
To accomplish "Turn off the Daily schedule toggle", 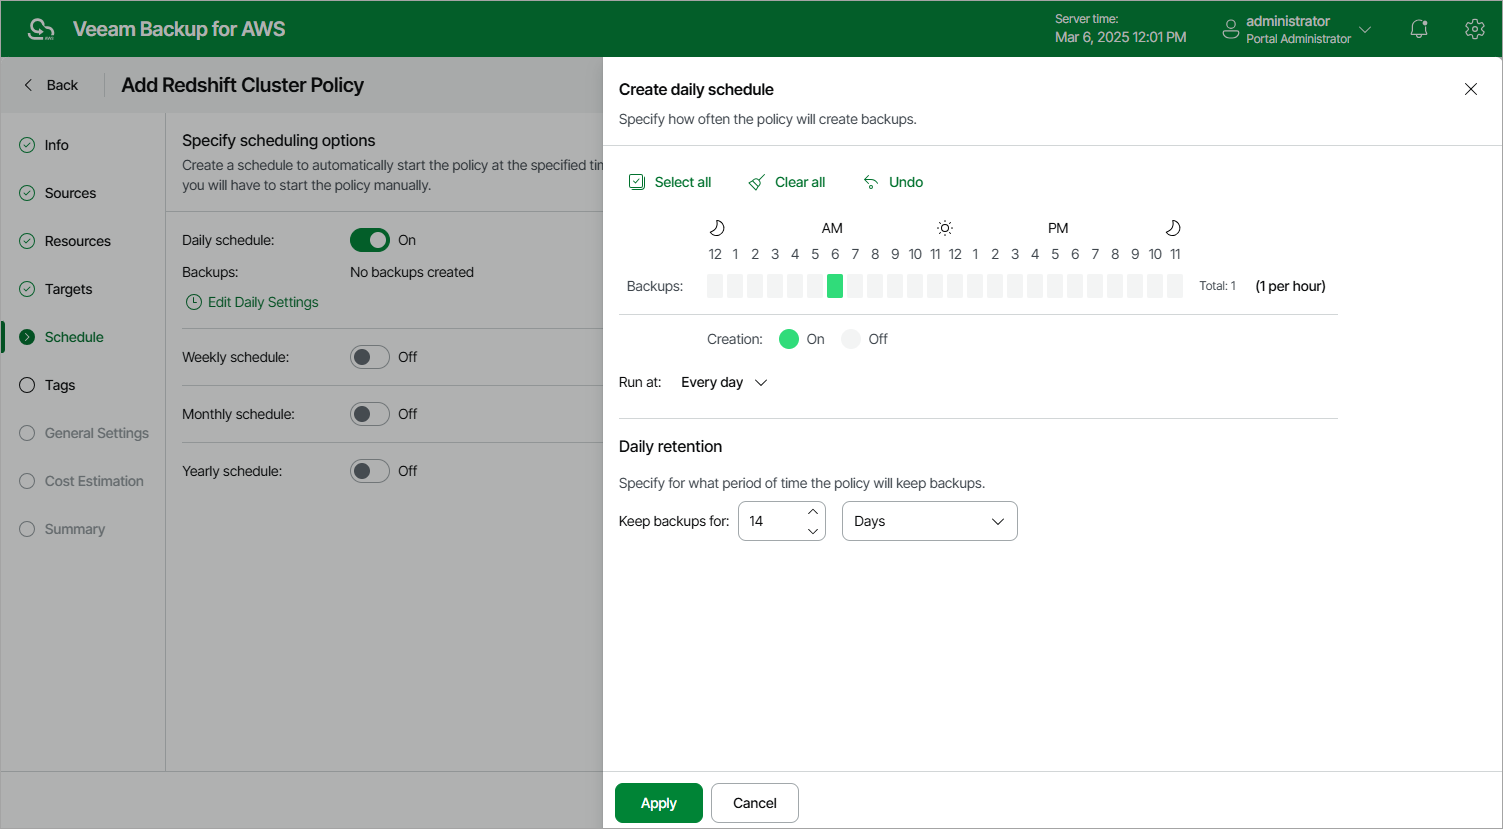I will coord(370,240).
